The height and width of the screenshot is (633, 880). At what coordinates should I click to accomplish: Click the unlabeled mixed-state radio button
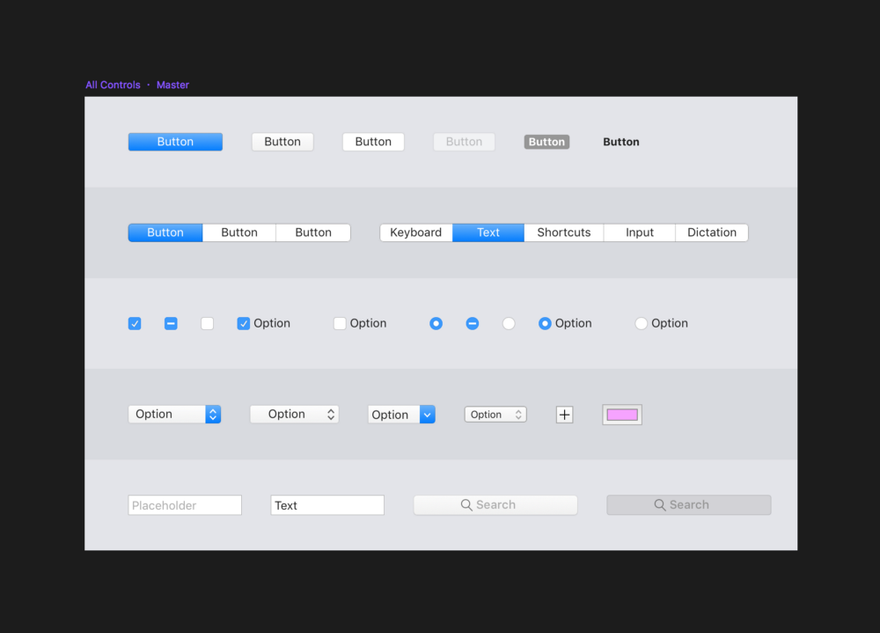click(x=473, y=323)
